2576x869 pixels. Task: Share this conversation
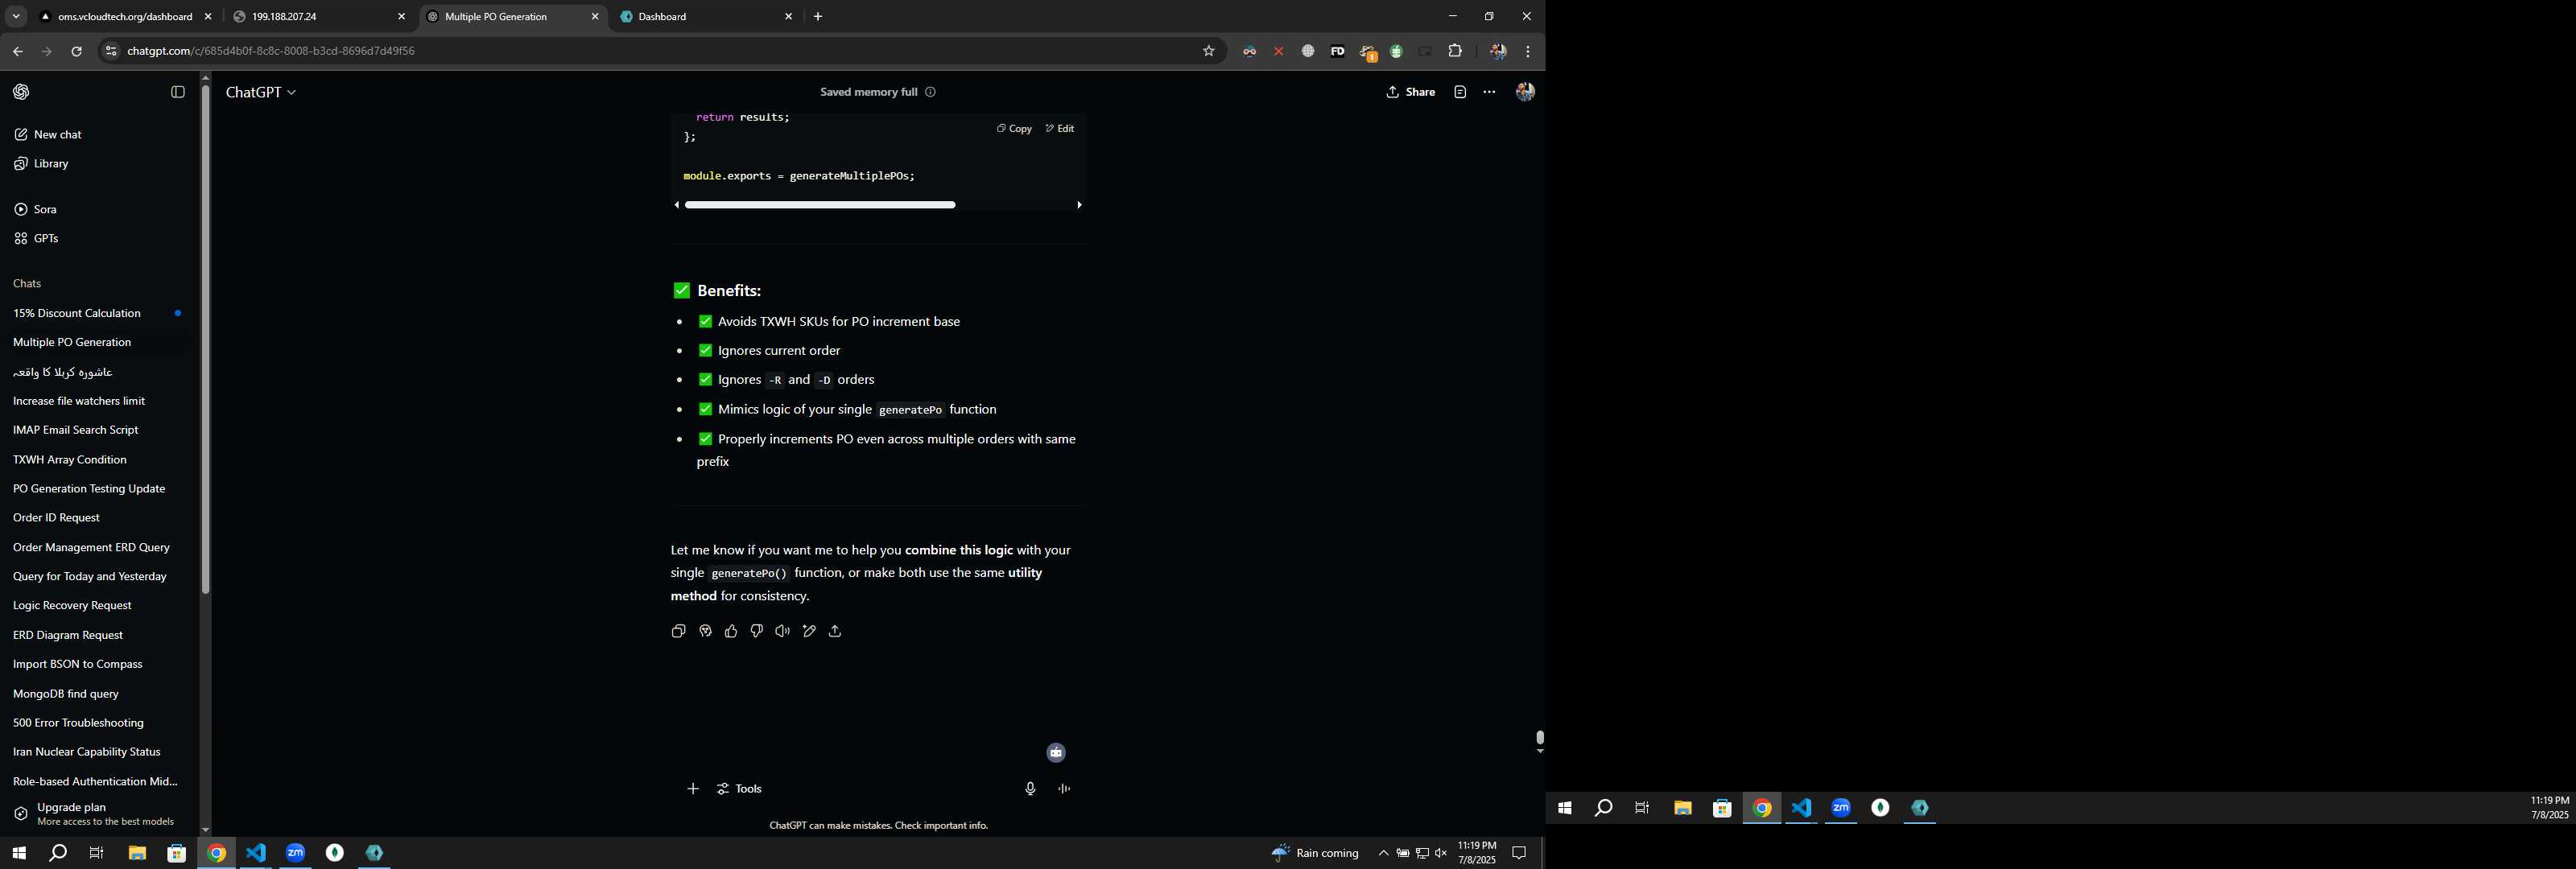click(1410, 92)
